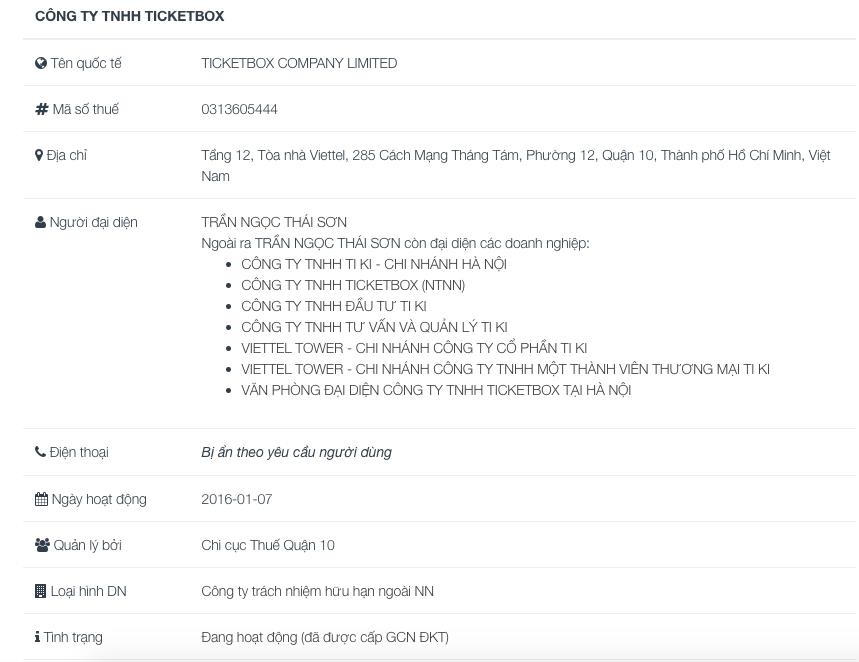This screenshot has height=662, width=859.
Task: Click the info icon by Tình trạng
Action: coord(37,637)
